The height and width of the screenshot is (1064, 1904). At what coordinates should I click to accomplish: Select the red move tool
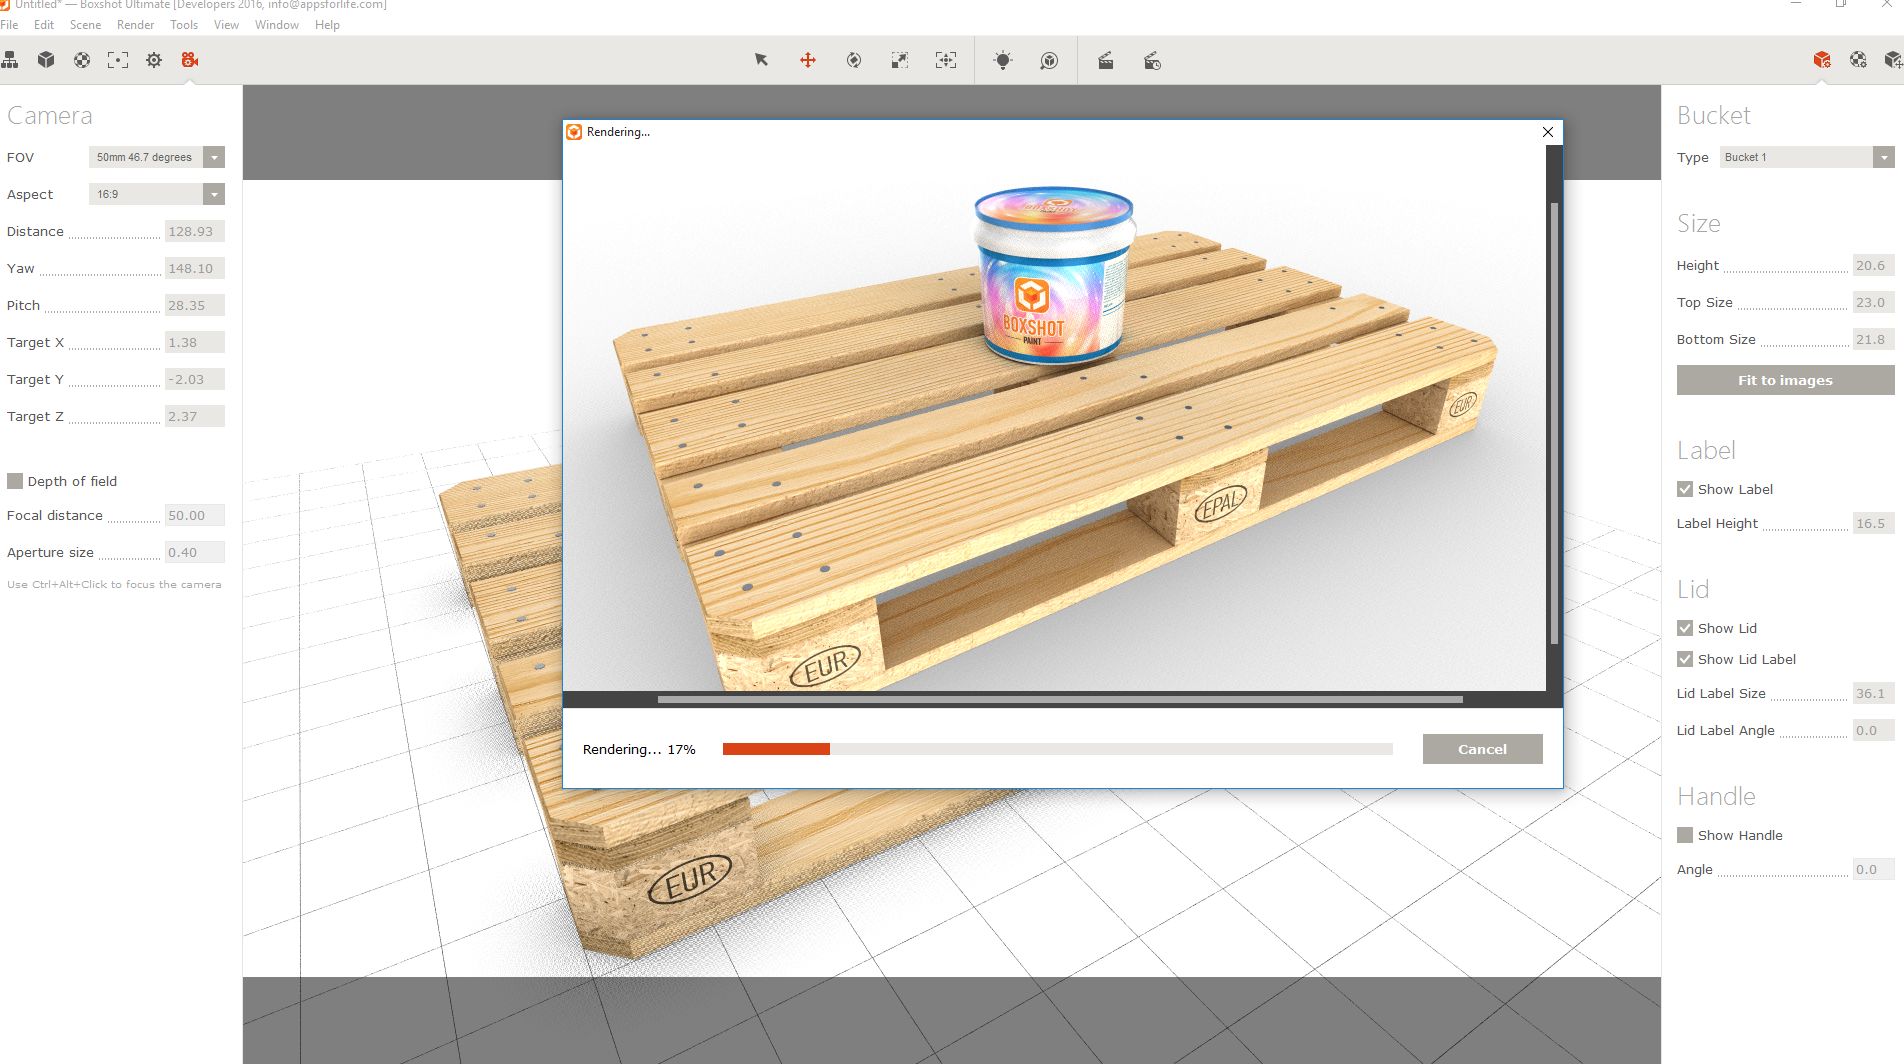coord(808,60)
